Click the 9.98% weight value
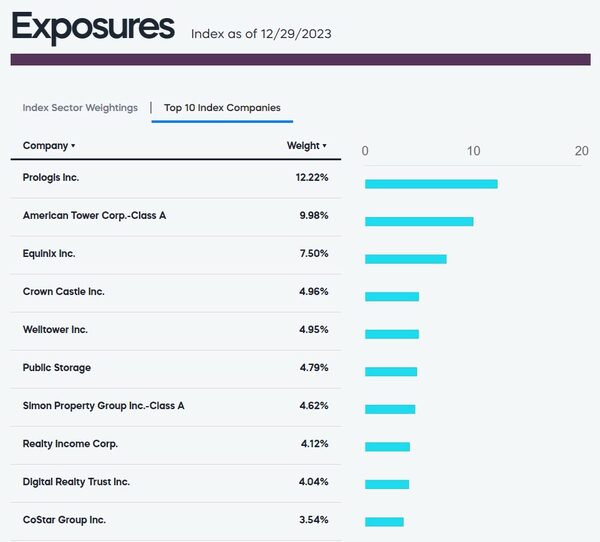Image resolution: width=600 pixels, height=542 pixels. tap(314, 215)
